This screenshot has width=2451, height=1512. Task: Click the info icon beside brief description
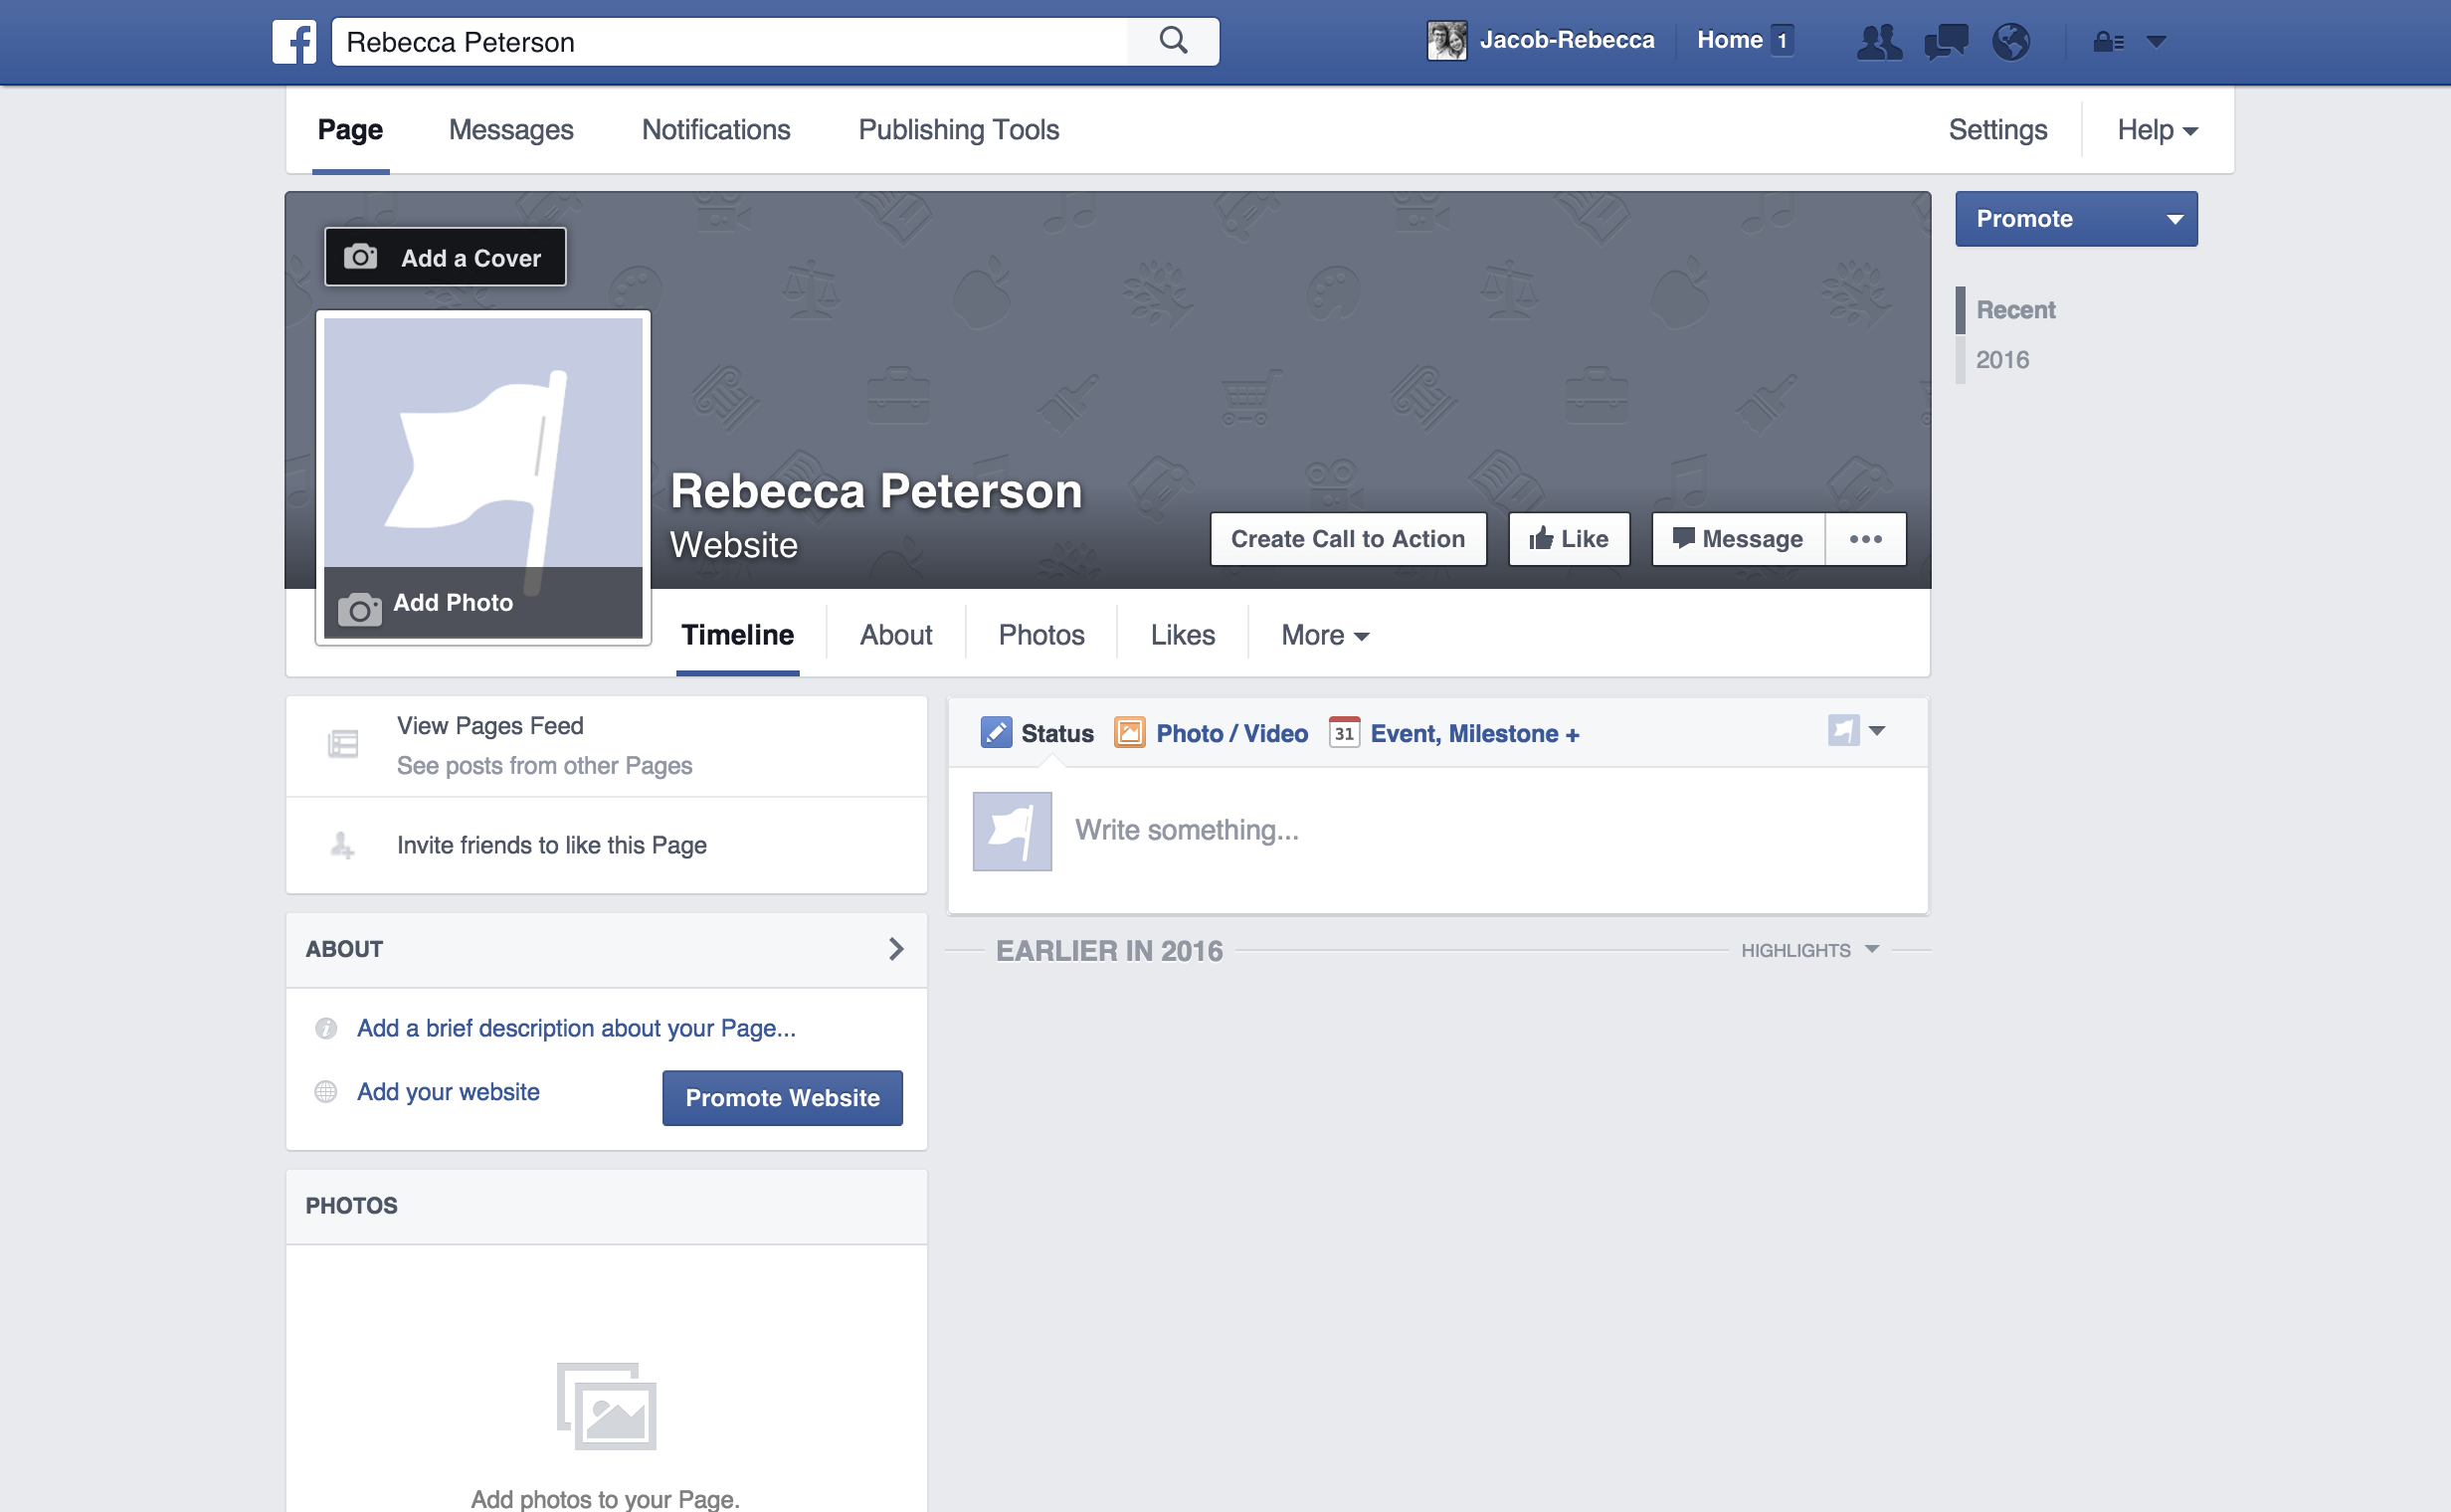pyautogui.click(x=326, y=1028)
